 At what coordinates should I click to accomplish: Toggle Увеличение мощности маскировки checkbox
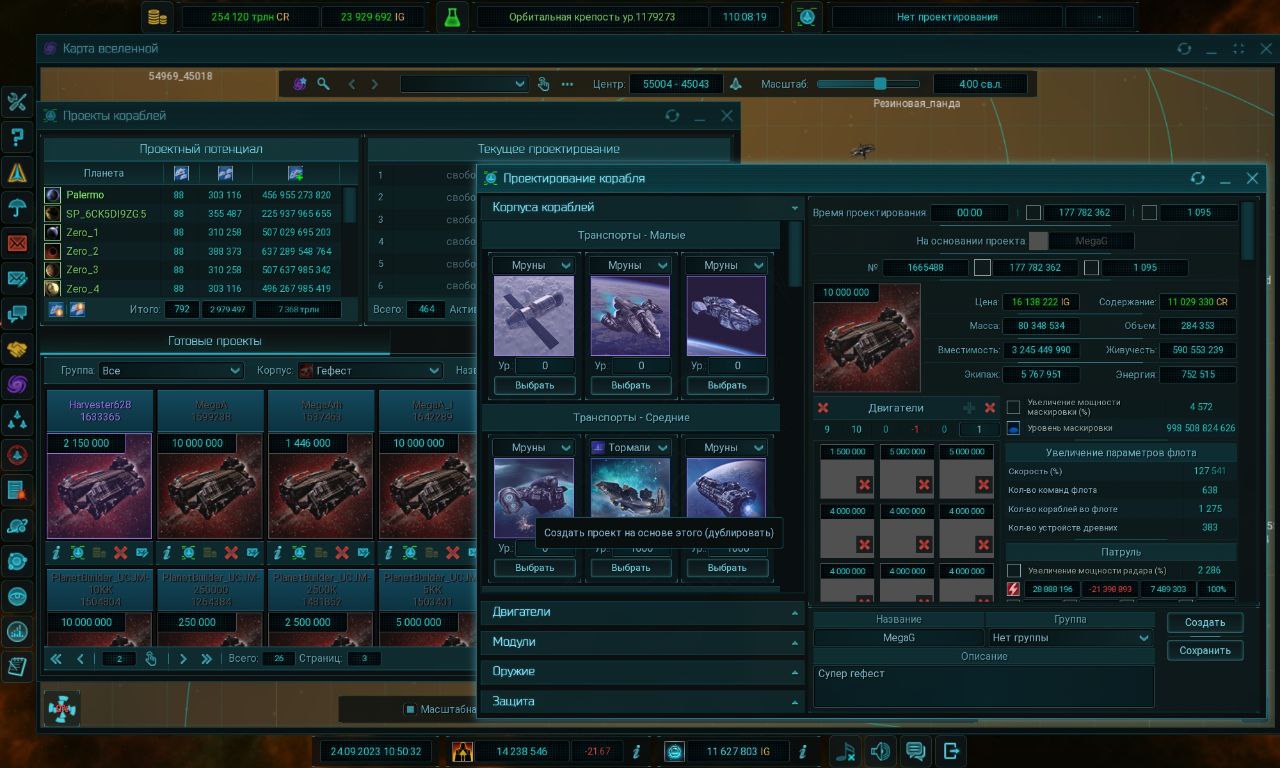1014,407
